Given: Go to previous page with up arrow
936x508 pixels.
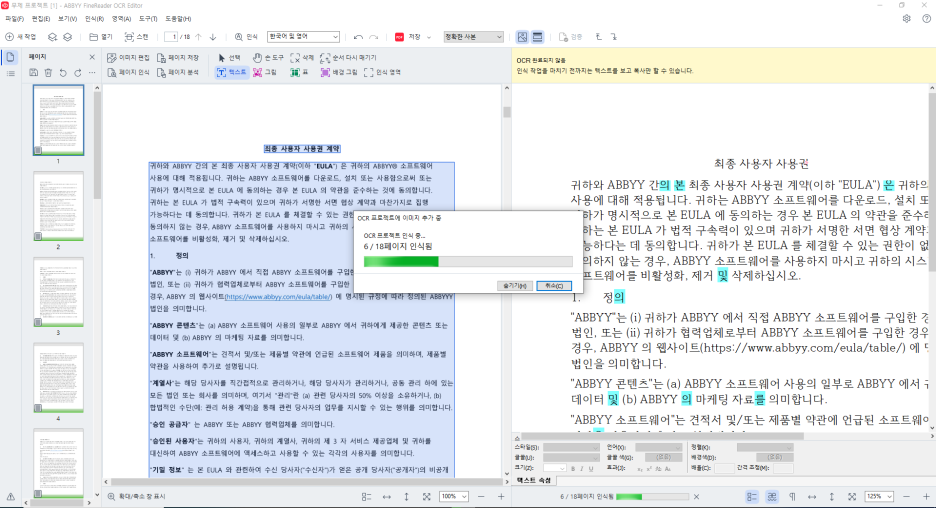Looking at the screenshot, I should [199, 37].
